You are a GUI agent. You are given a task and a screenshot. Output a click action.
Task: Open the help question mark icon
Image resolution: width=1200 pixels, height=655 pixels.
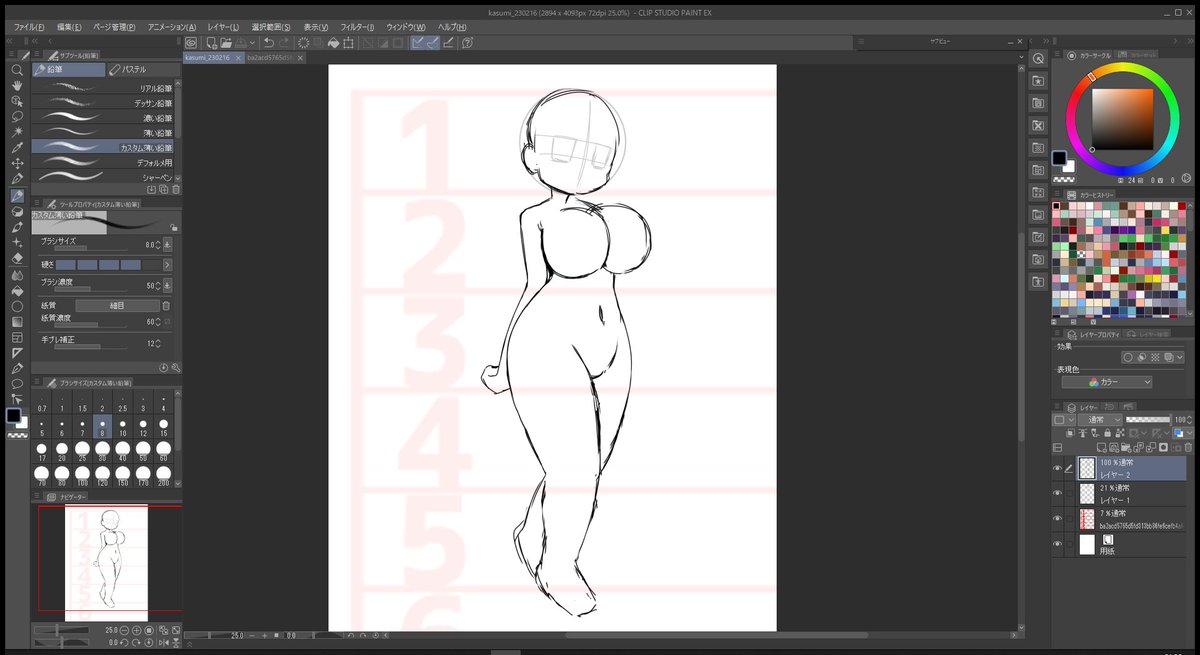[x=467, y=43]
